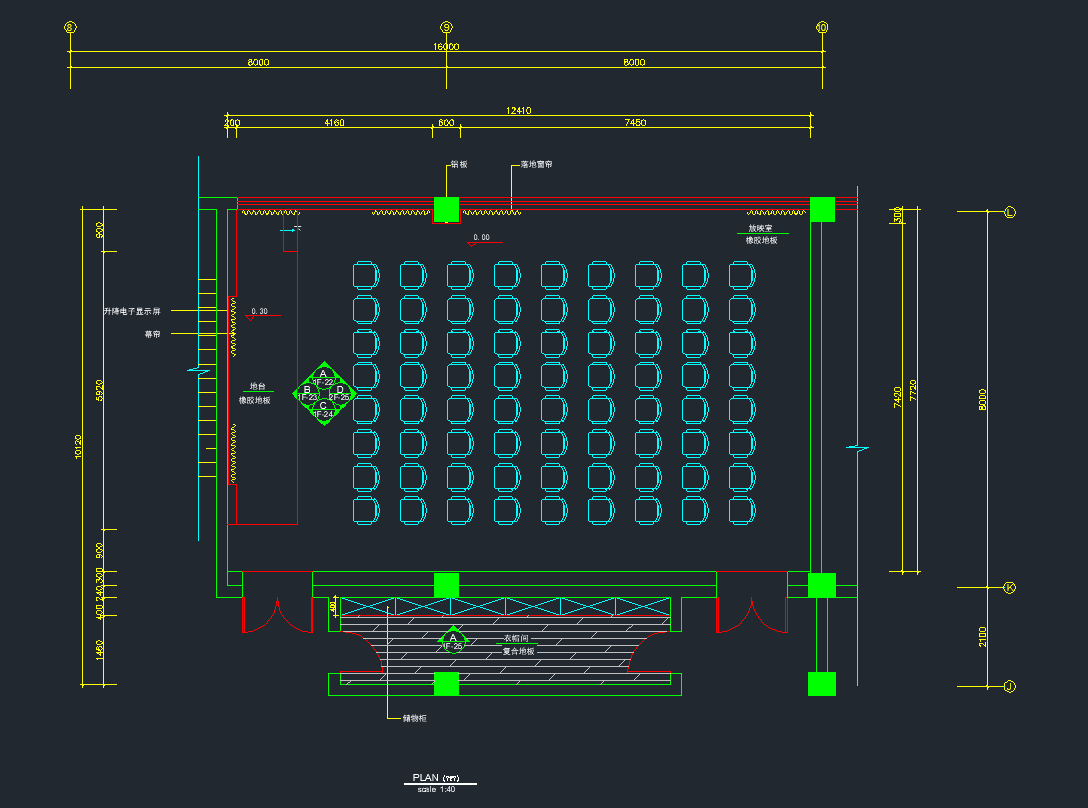The height and width of the screenshot is (808, 1088).
Task: Click the bottom-right seat in the seating grid
Action: click(x=742, y=510)
